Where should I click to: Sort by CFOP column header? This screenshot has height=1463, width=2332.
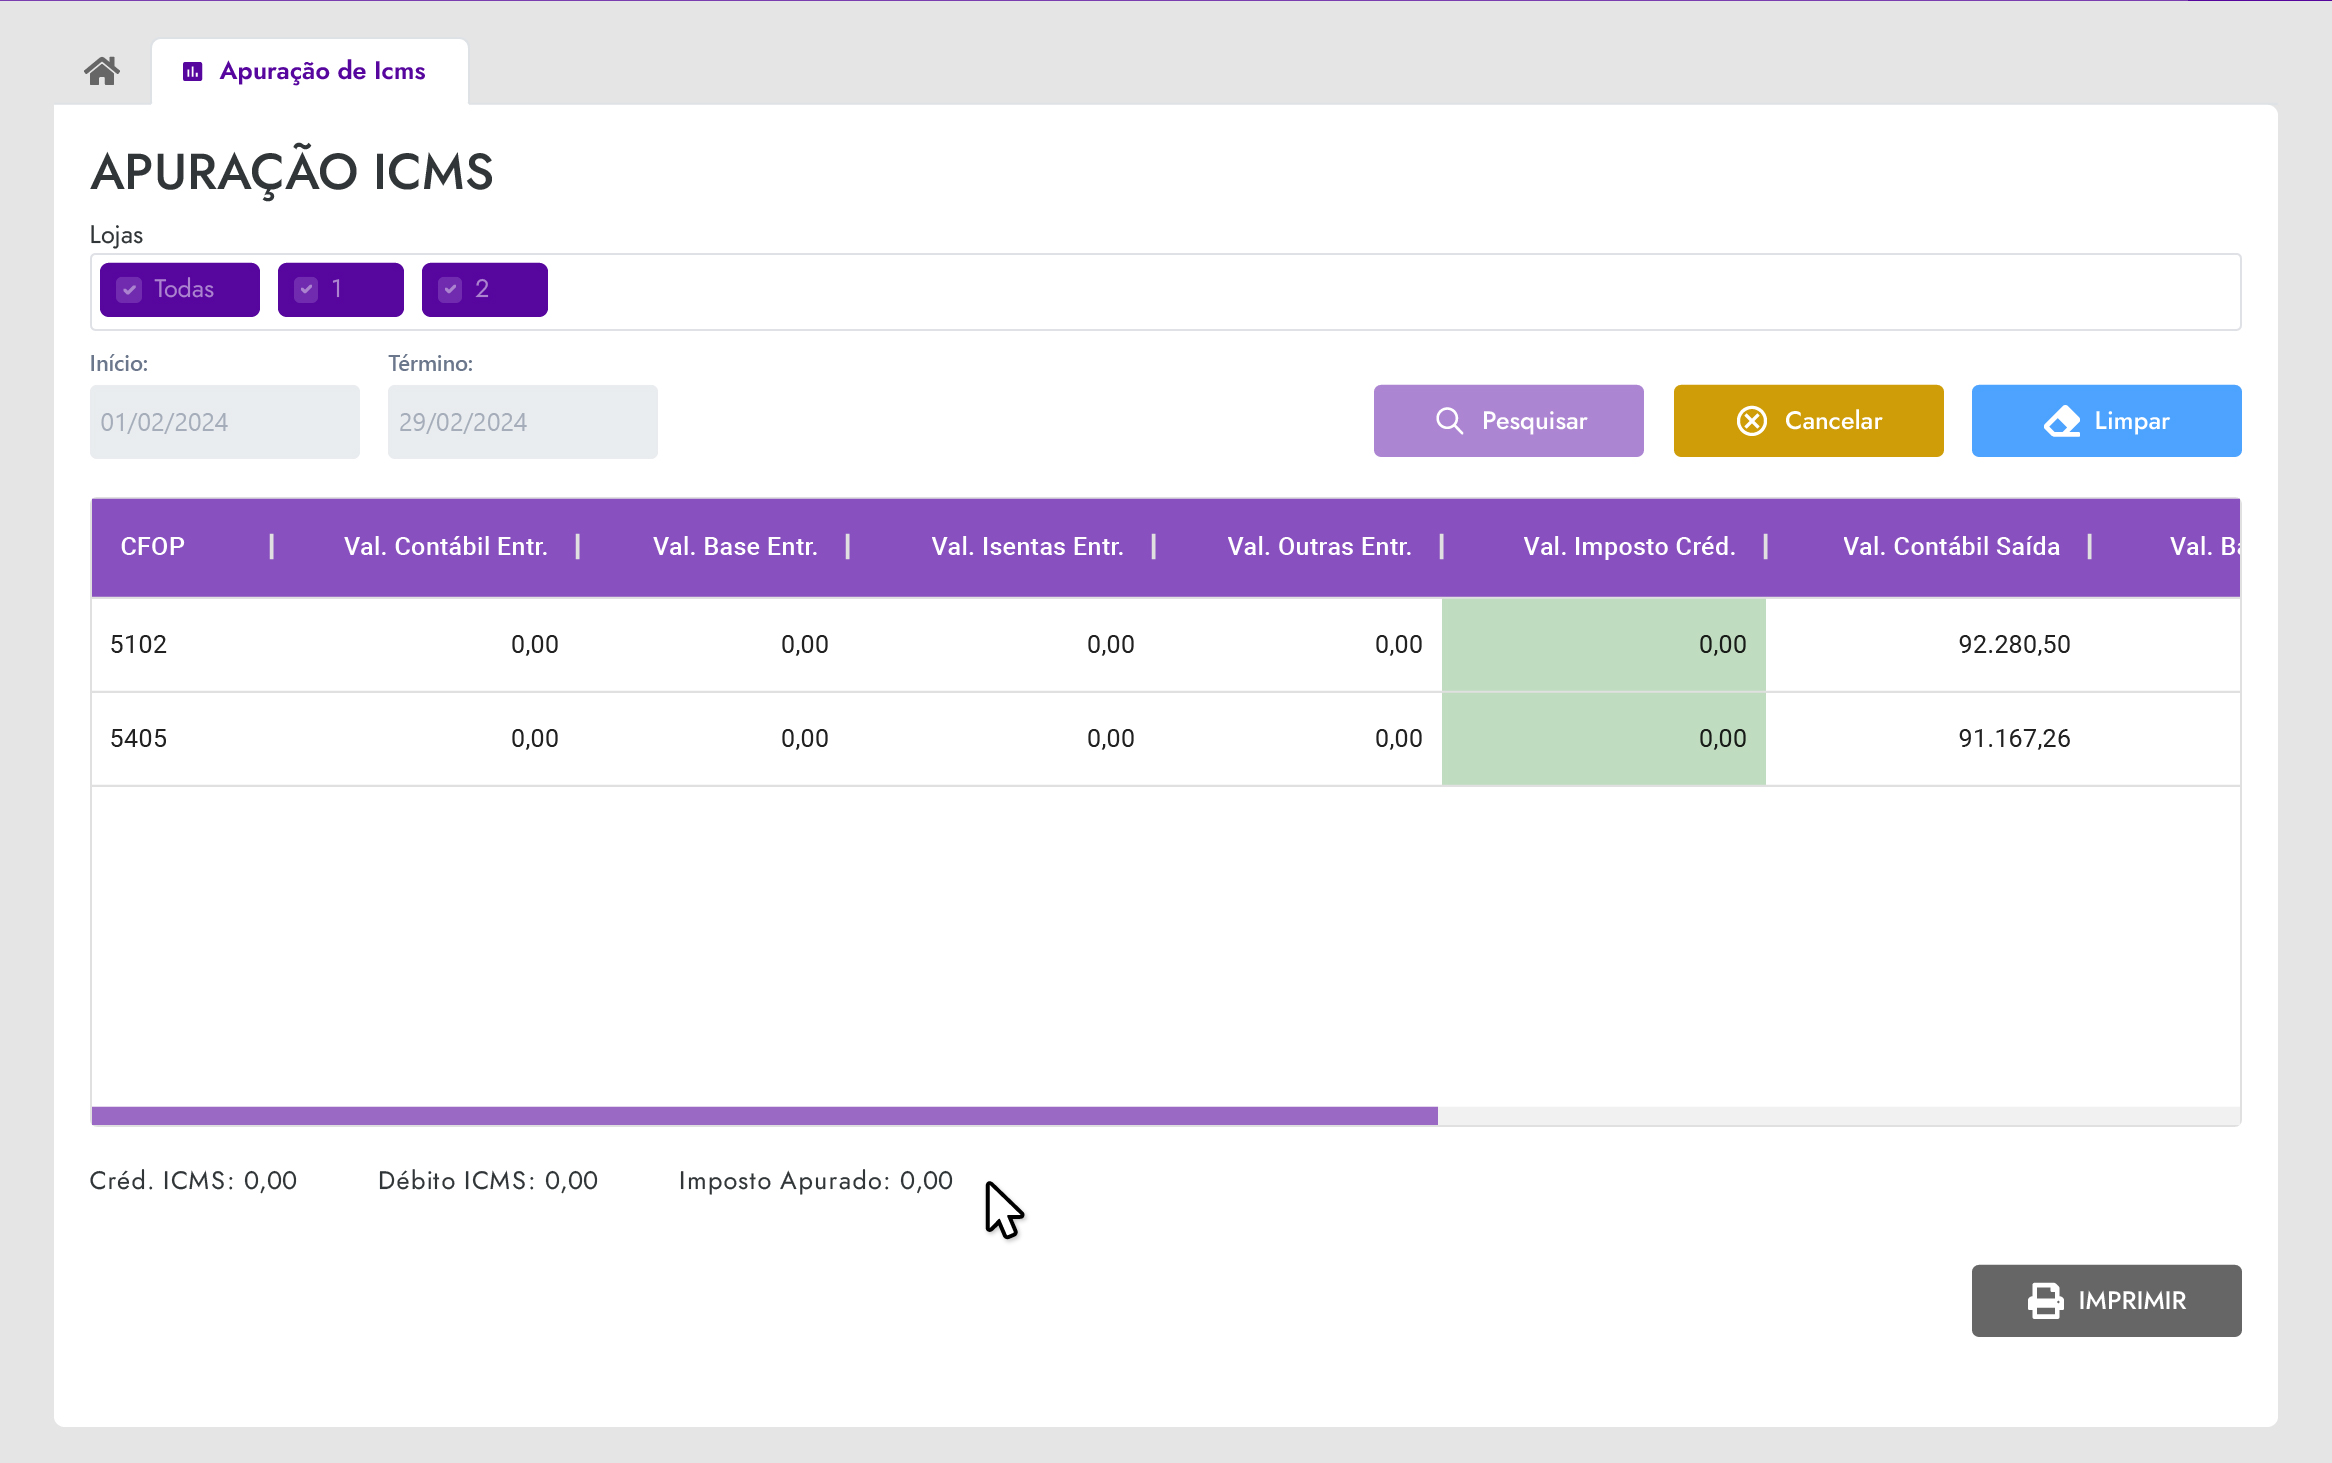(x=153, y=547)
